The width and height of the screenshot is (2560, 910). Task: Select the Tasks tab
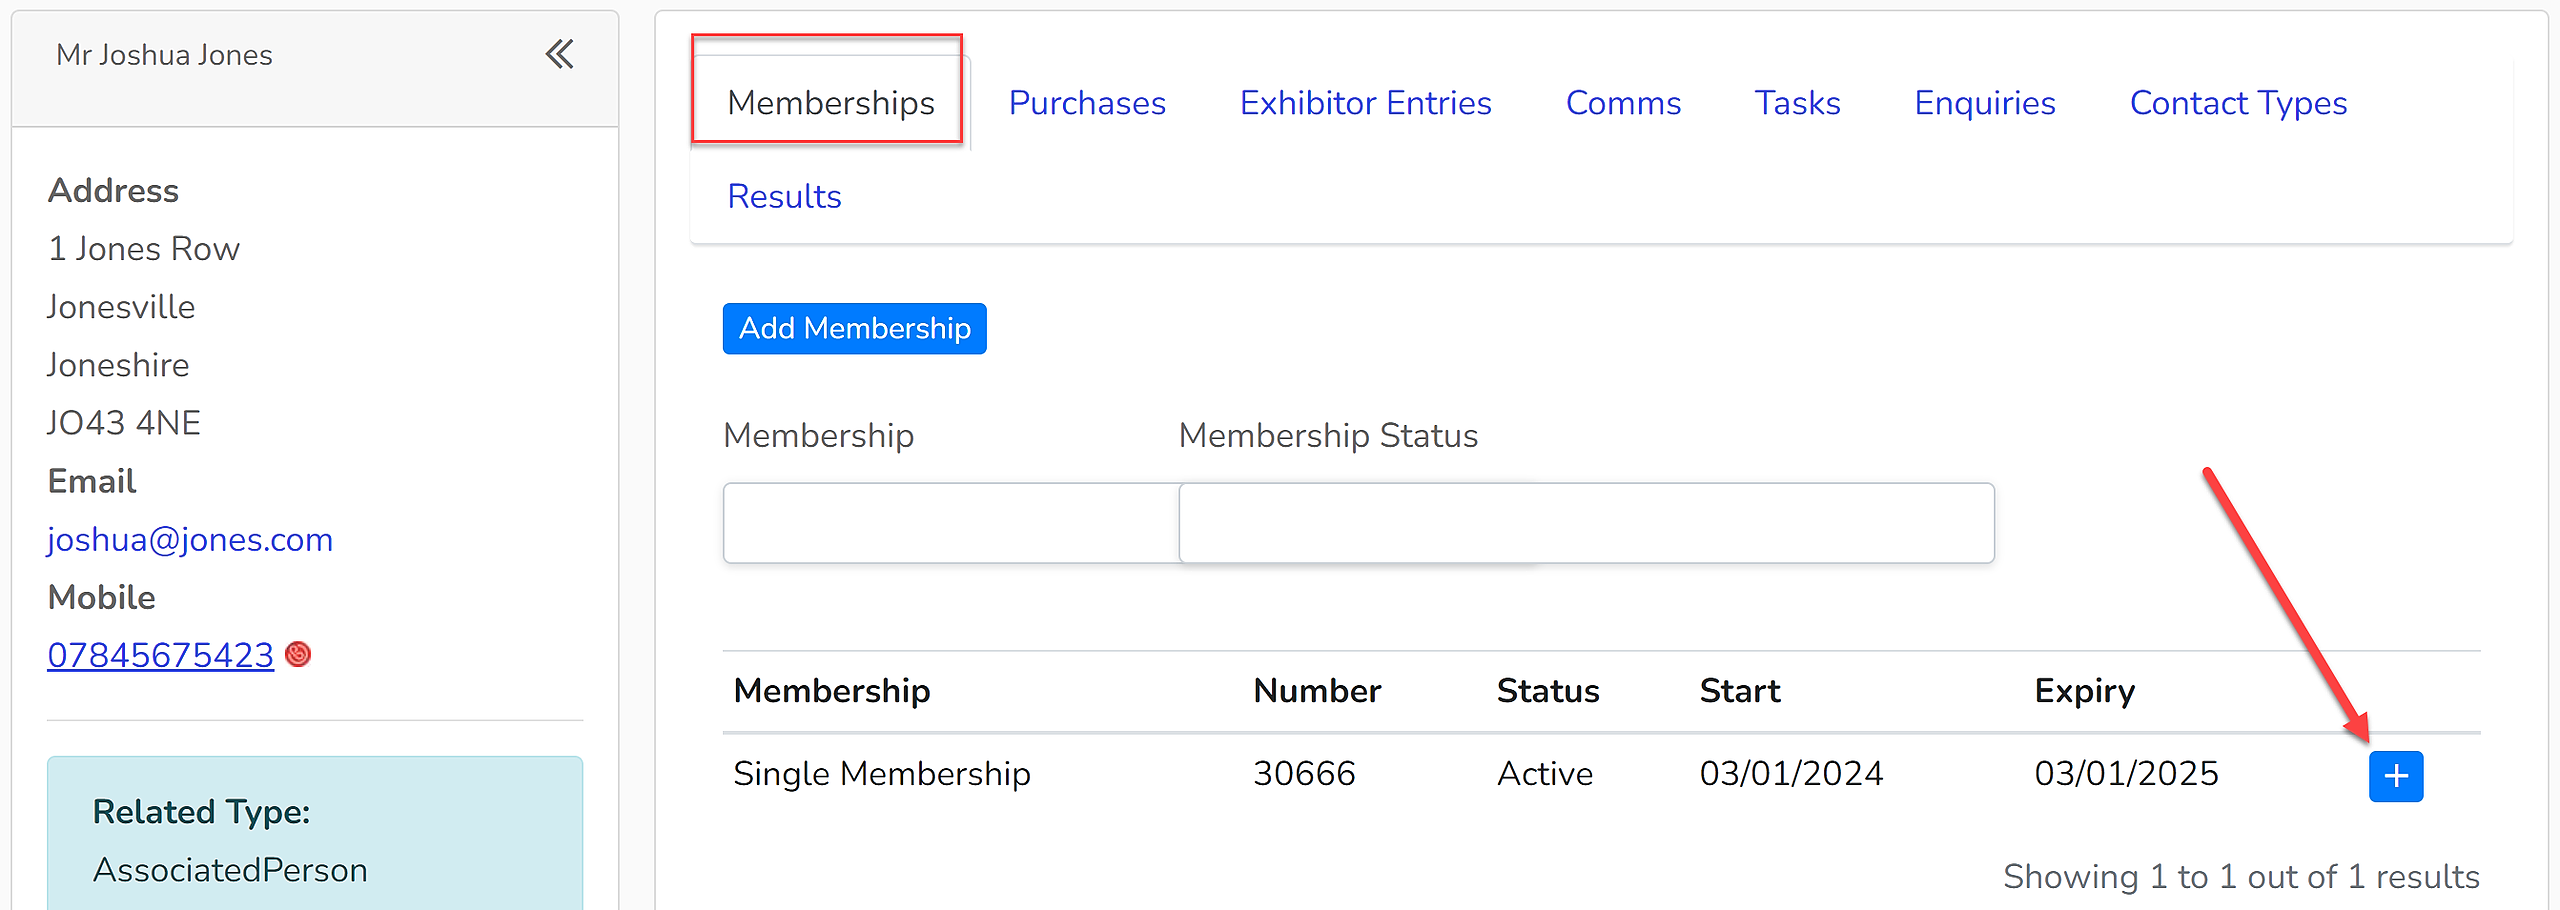point(1797,103)
